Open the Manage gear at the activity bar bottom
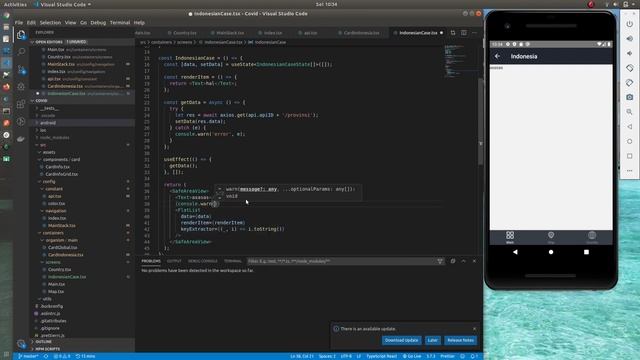The height and width of the screenshot is (360, 640). point(21,344)
